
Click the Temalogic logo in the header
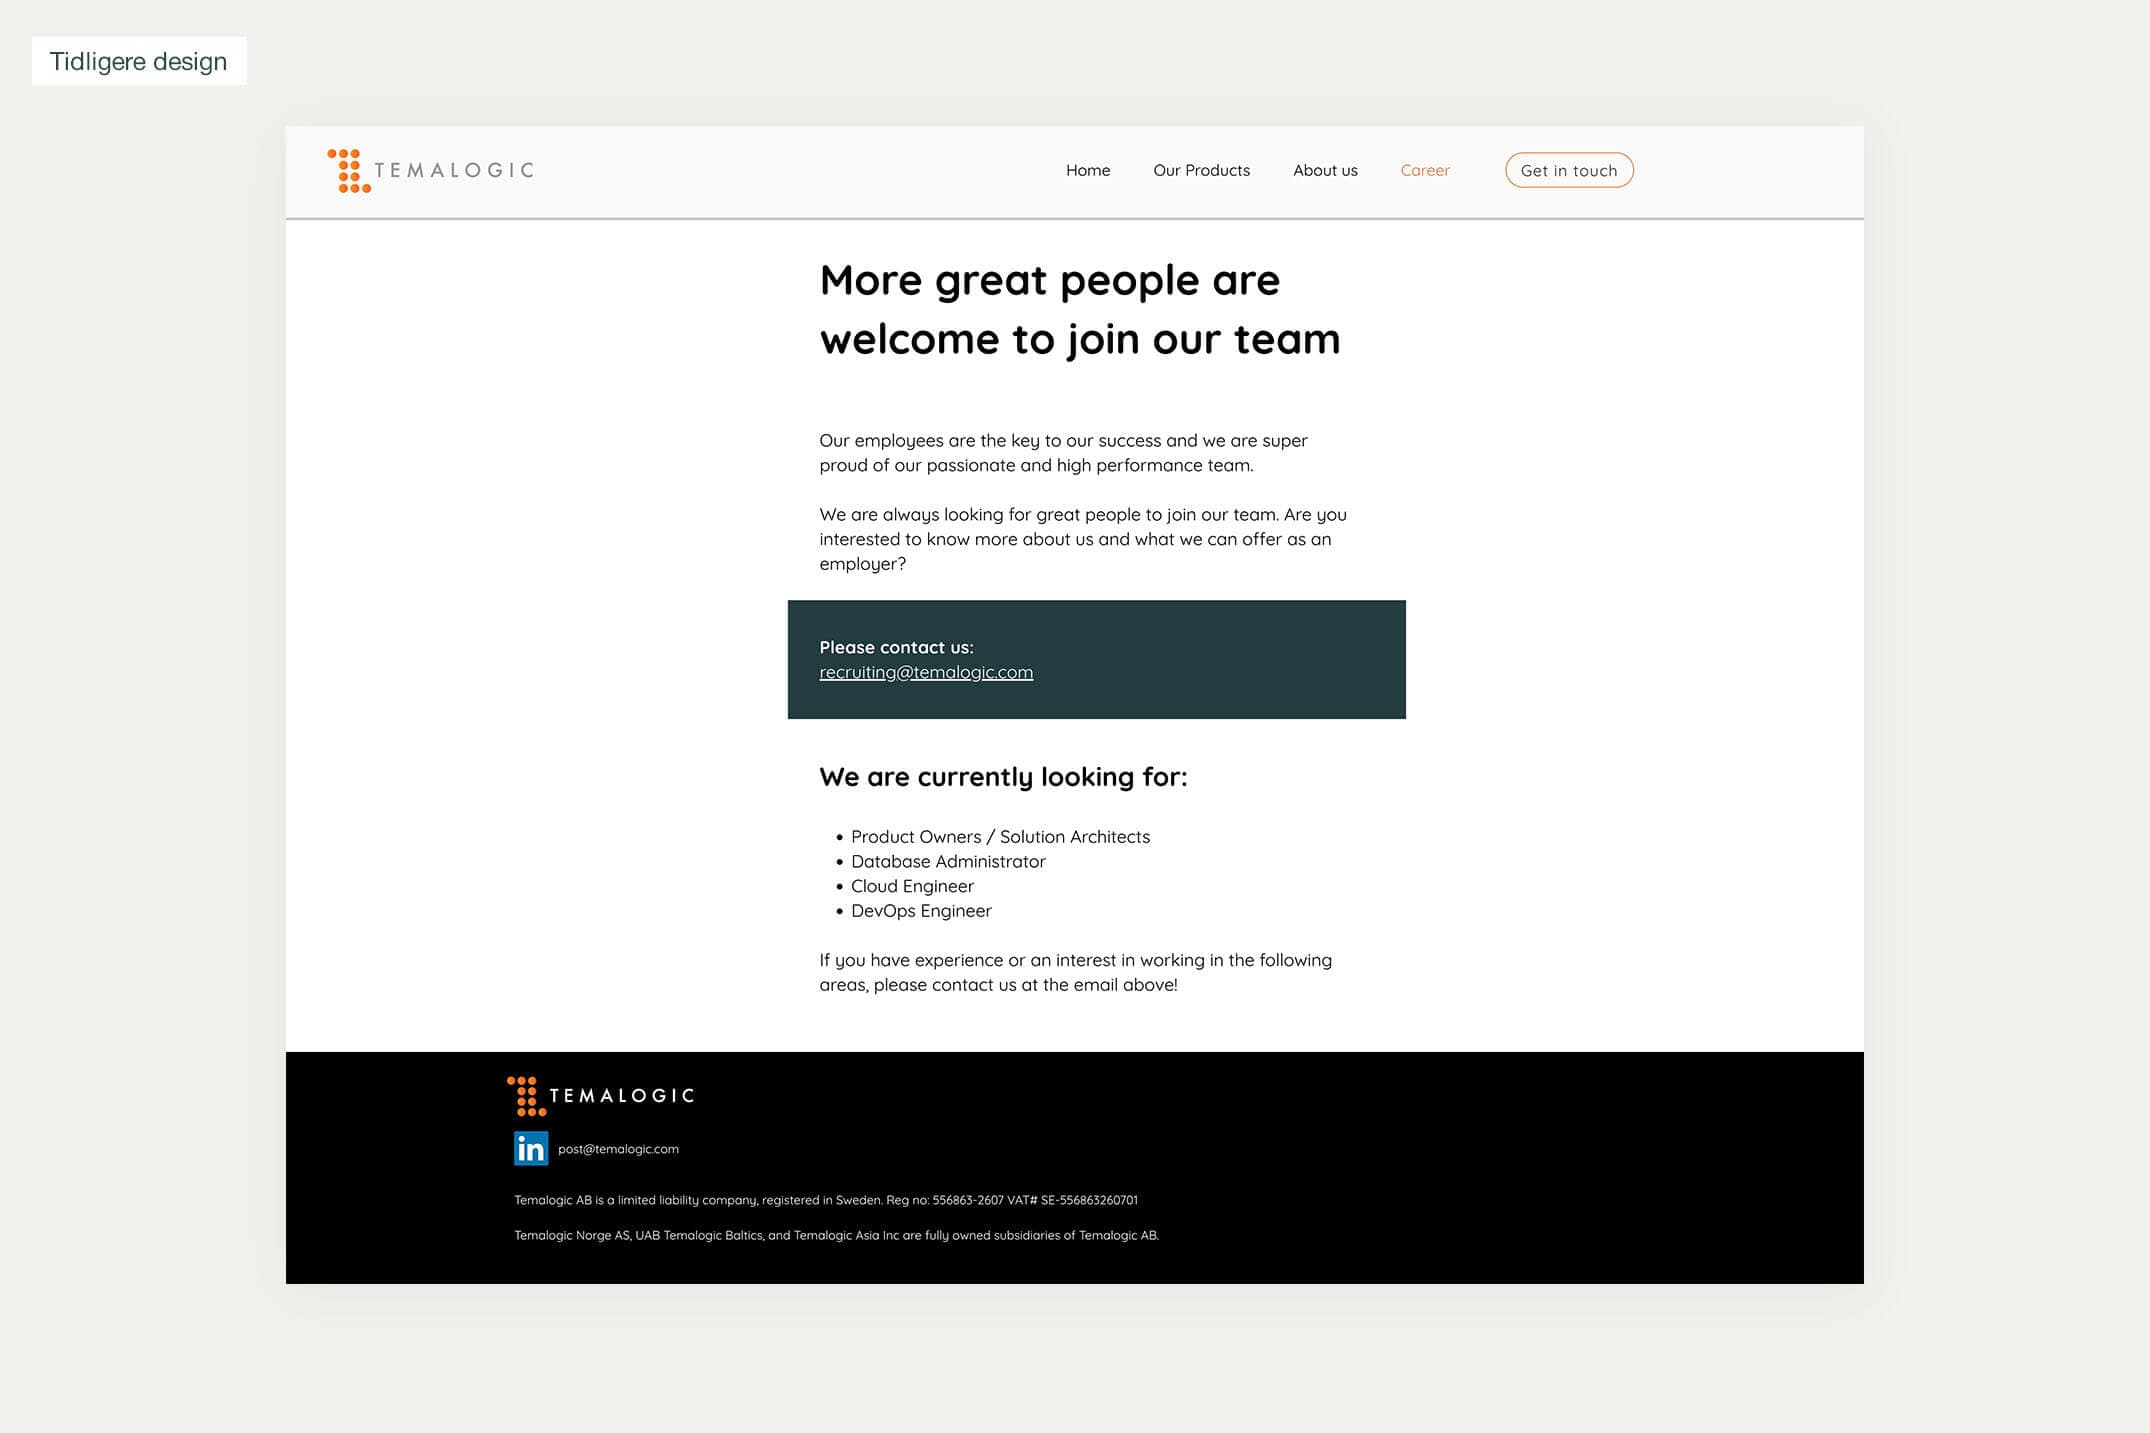click(x=431, y=170)
